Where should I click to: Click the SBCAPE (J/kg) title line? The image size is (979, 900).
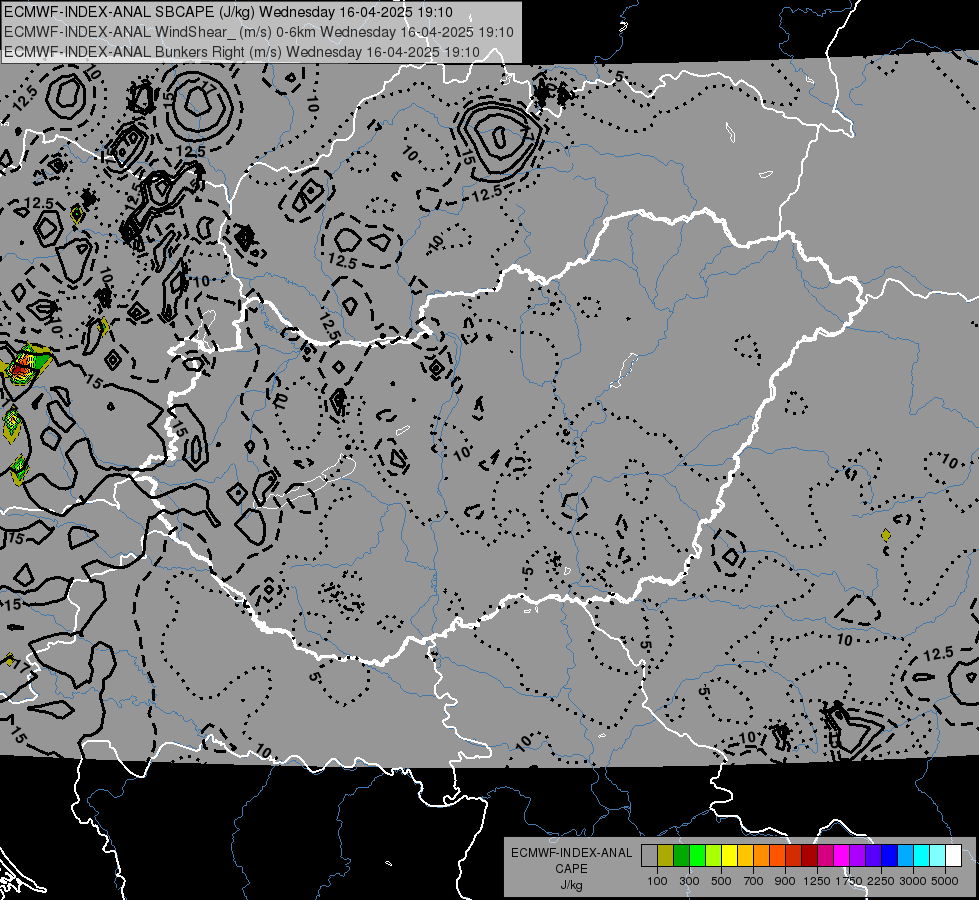(229, 12)
